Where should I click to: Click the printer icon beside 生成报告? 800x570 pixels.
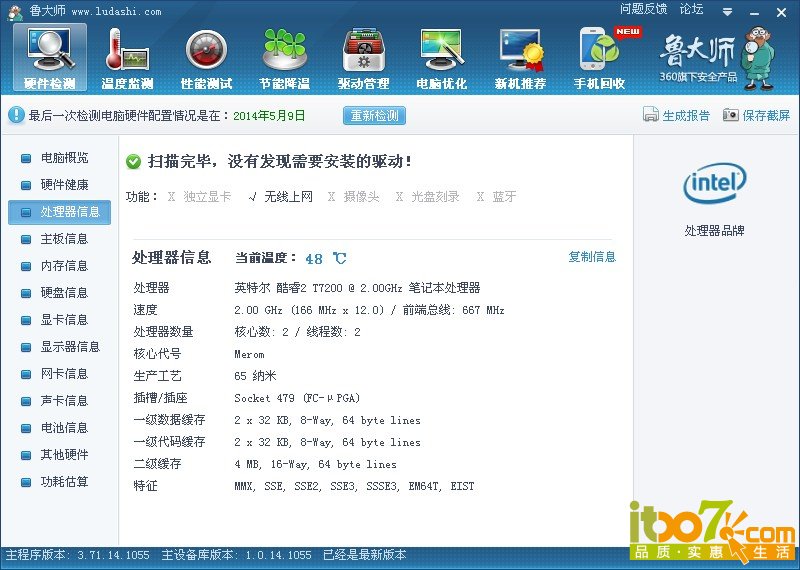click(651, 115)
